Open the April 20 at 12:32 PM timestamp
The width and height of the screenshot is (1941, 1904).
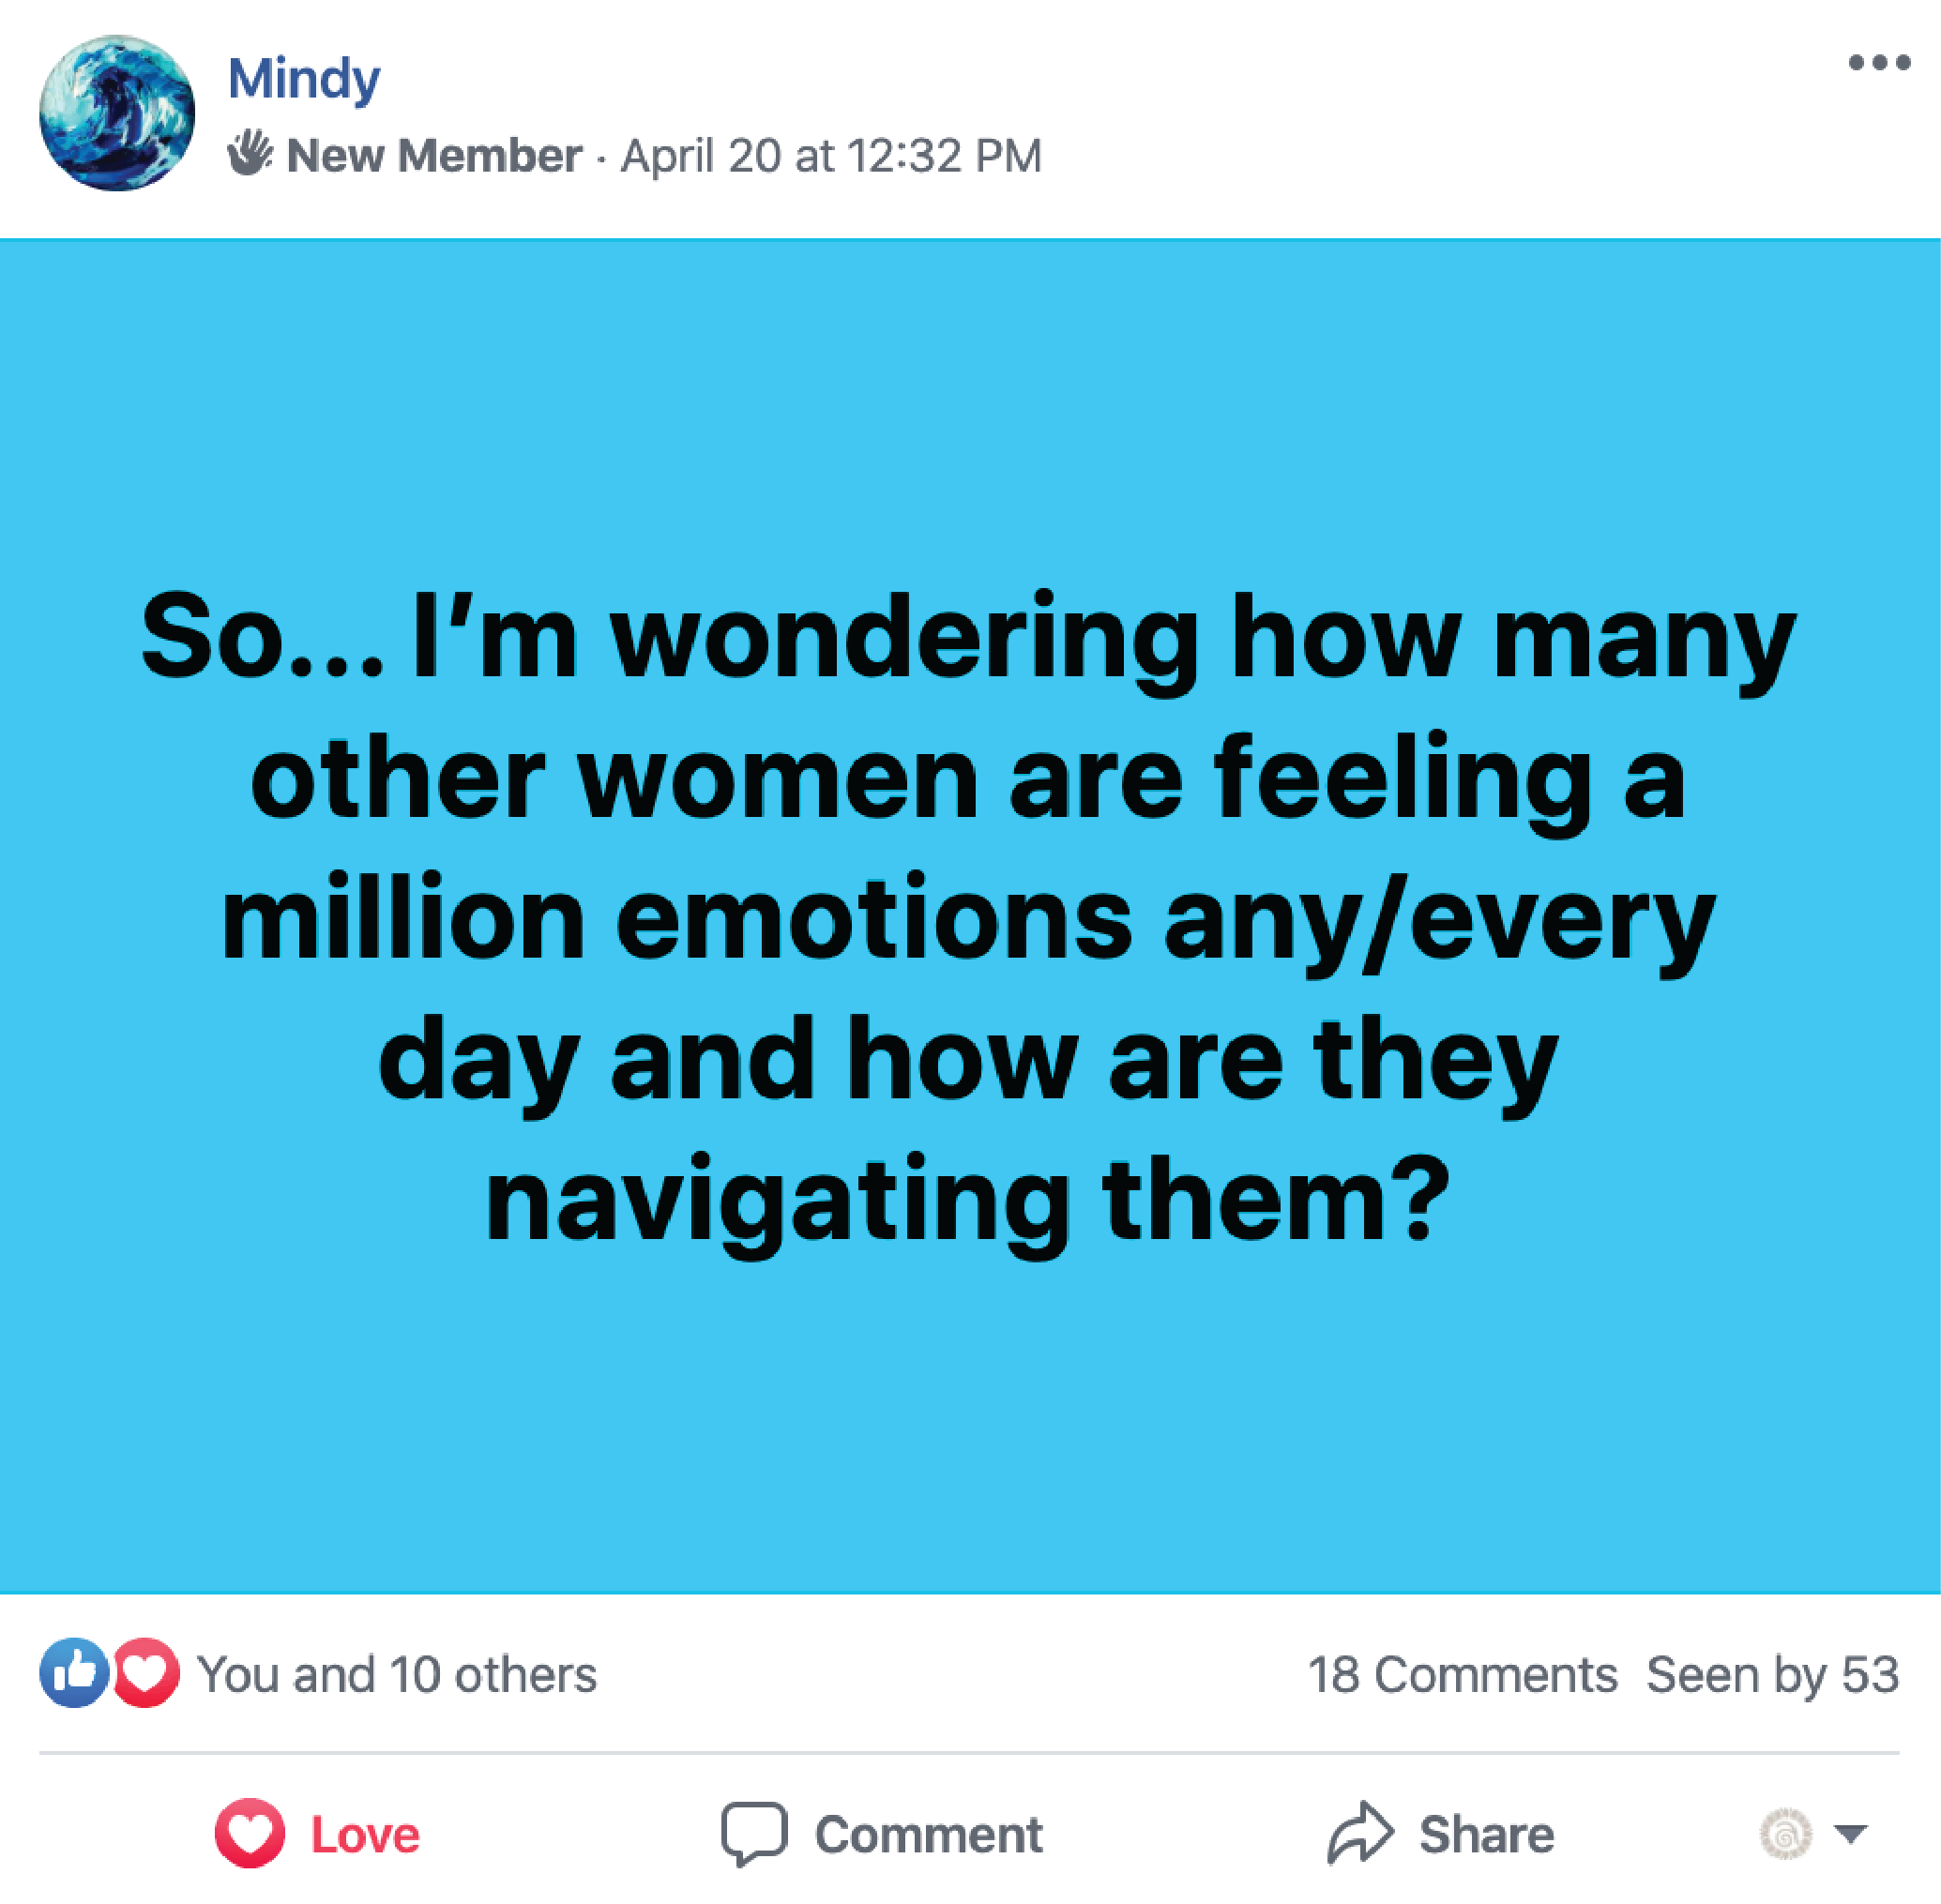click(x=831, y=156)
